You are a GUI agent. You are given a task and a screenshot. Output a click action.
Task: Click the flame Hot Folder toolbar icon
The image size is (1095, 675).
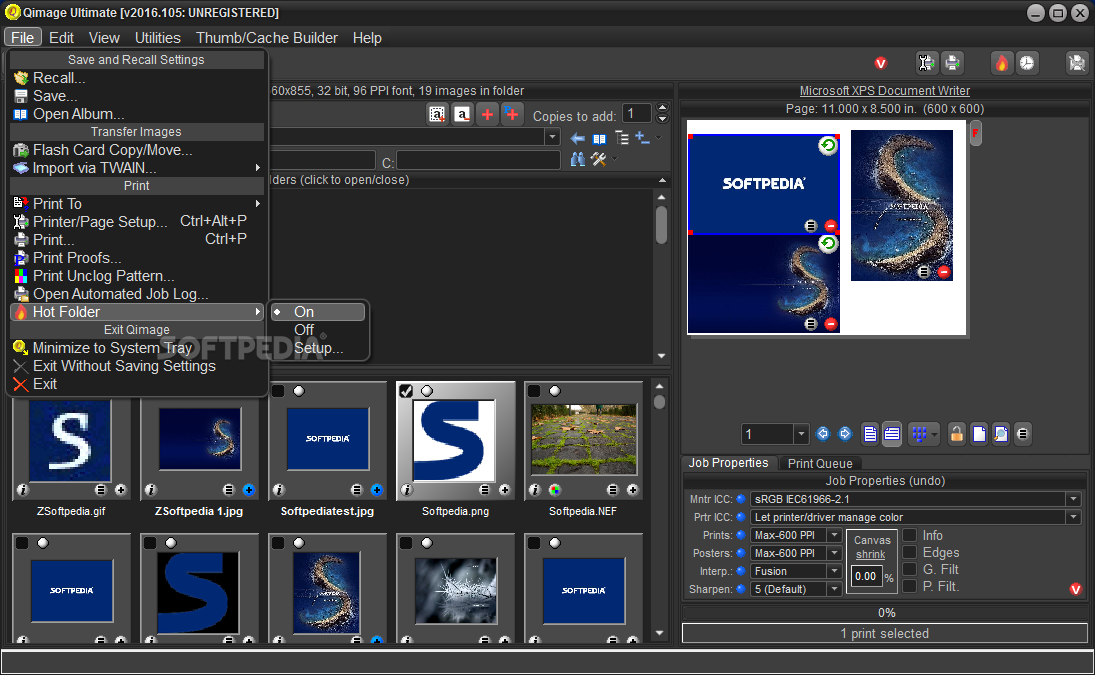pyautogui.click(x=1001, y=63)
